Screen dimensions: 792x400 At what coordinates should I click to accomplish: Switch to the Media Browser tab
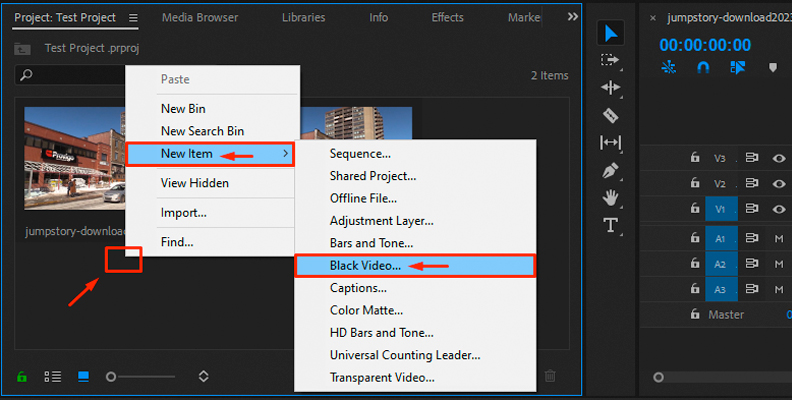(x=200, y=18)
